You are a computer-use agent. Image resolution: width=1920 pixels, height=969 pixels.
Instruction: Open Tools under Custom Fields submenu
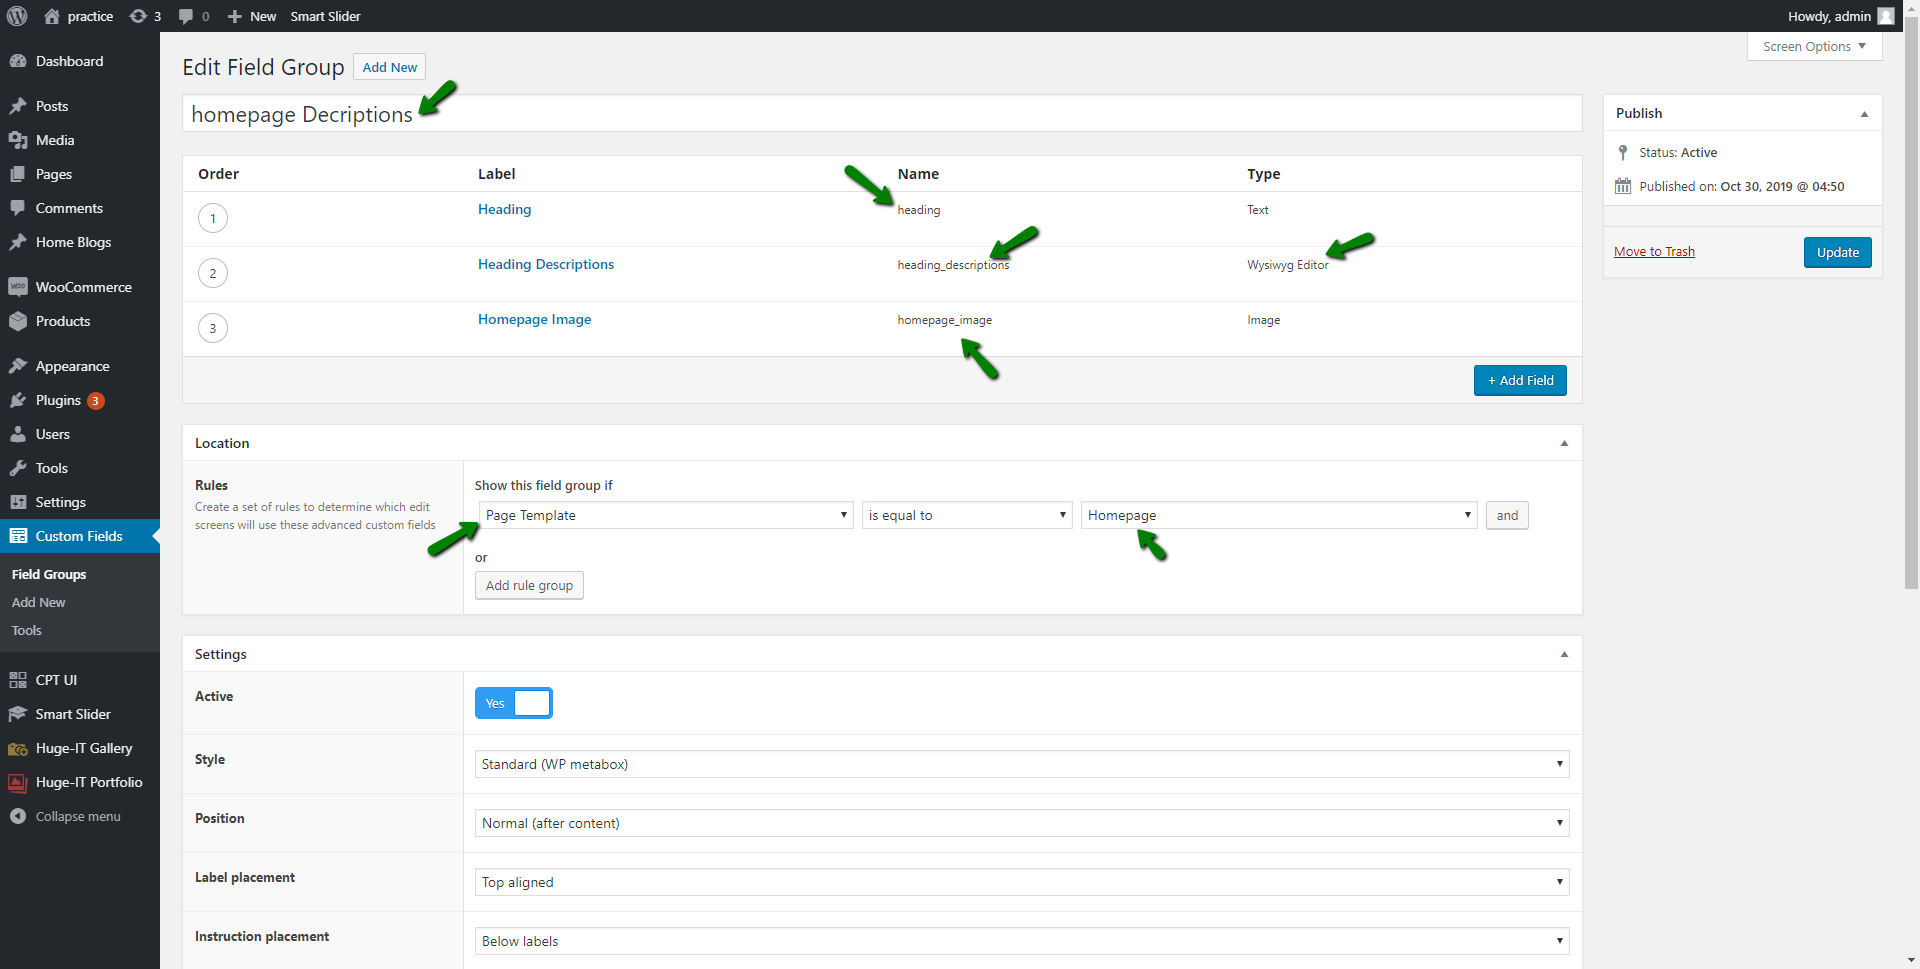pos(27,630)
